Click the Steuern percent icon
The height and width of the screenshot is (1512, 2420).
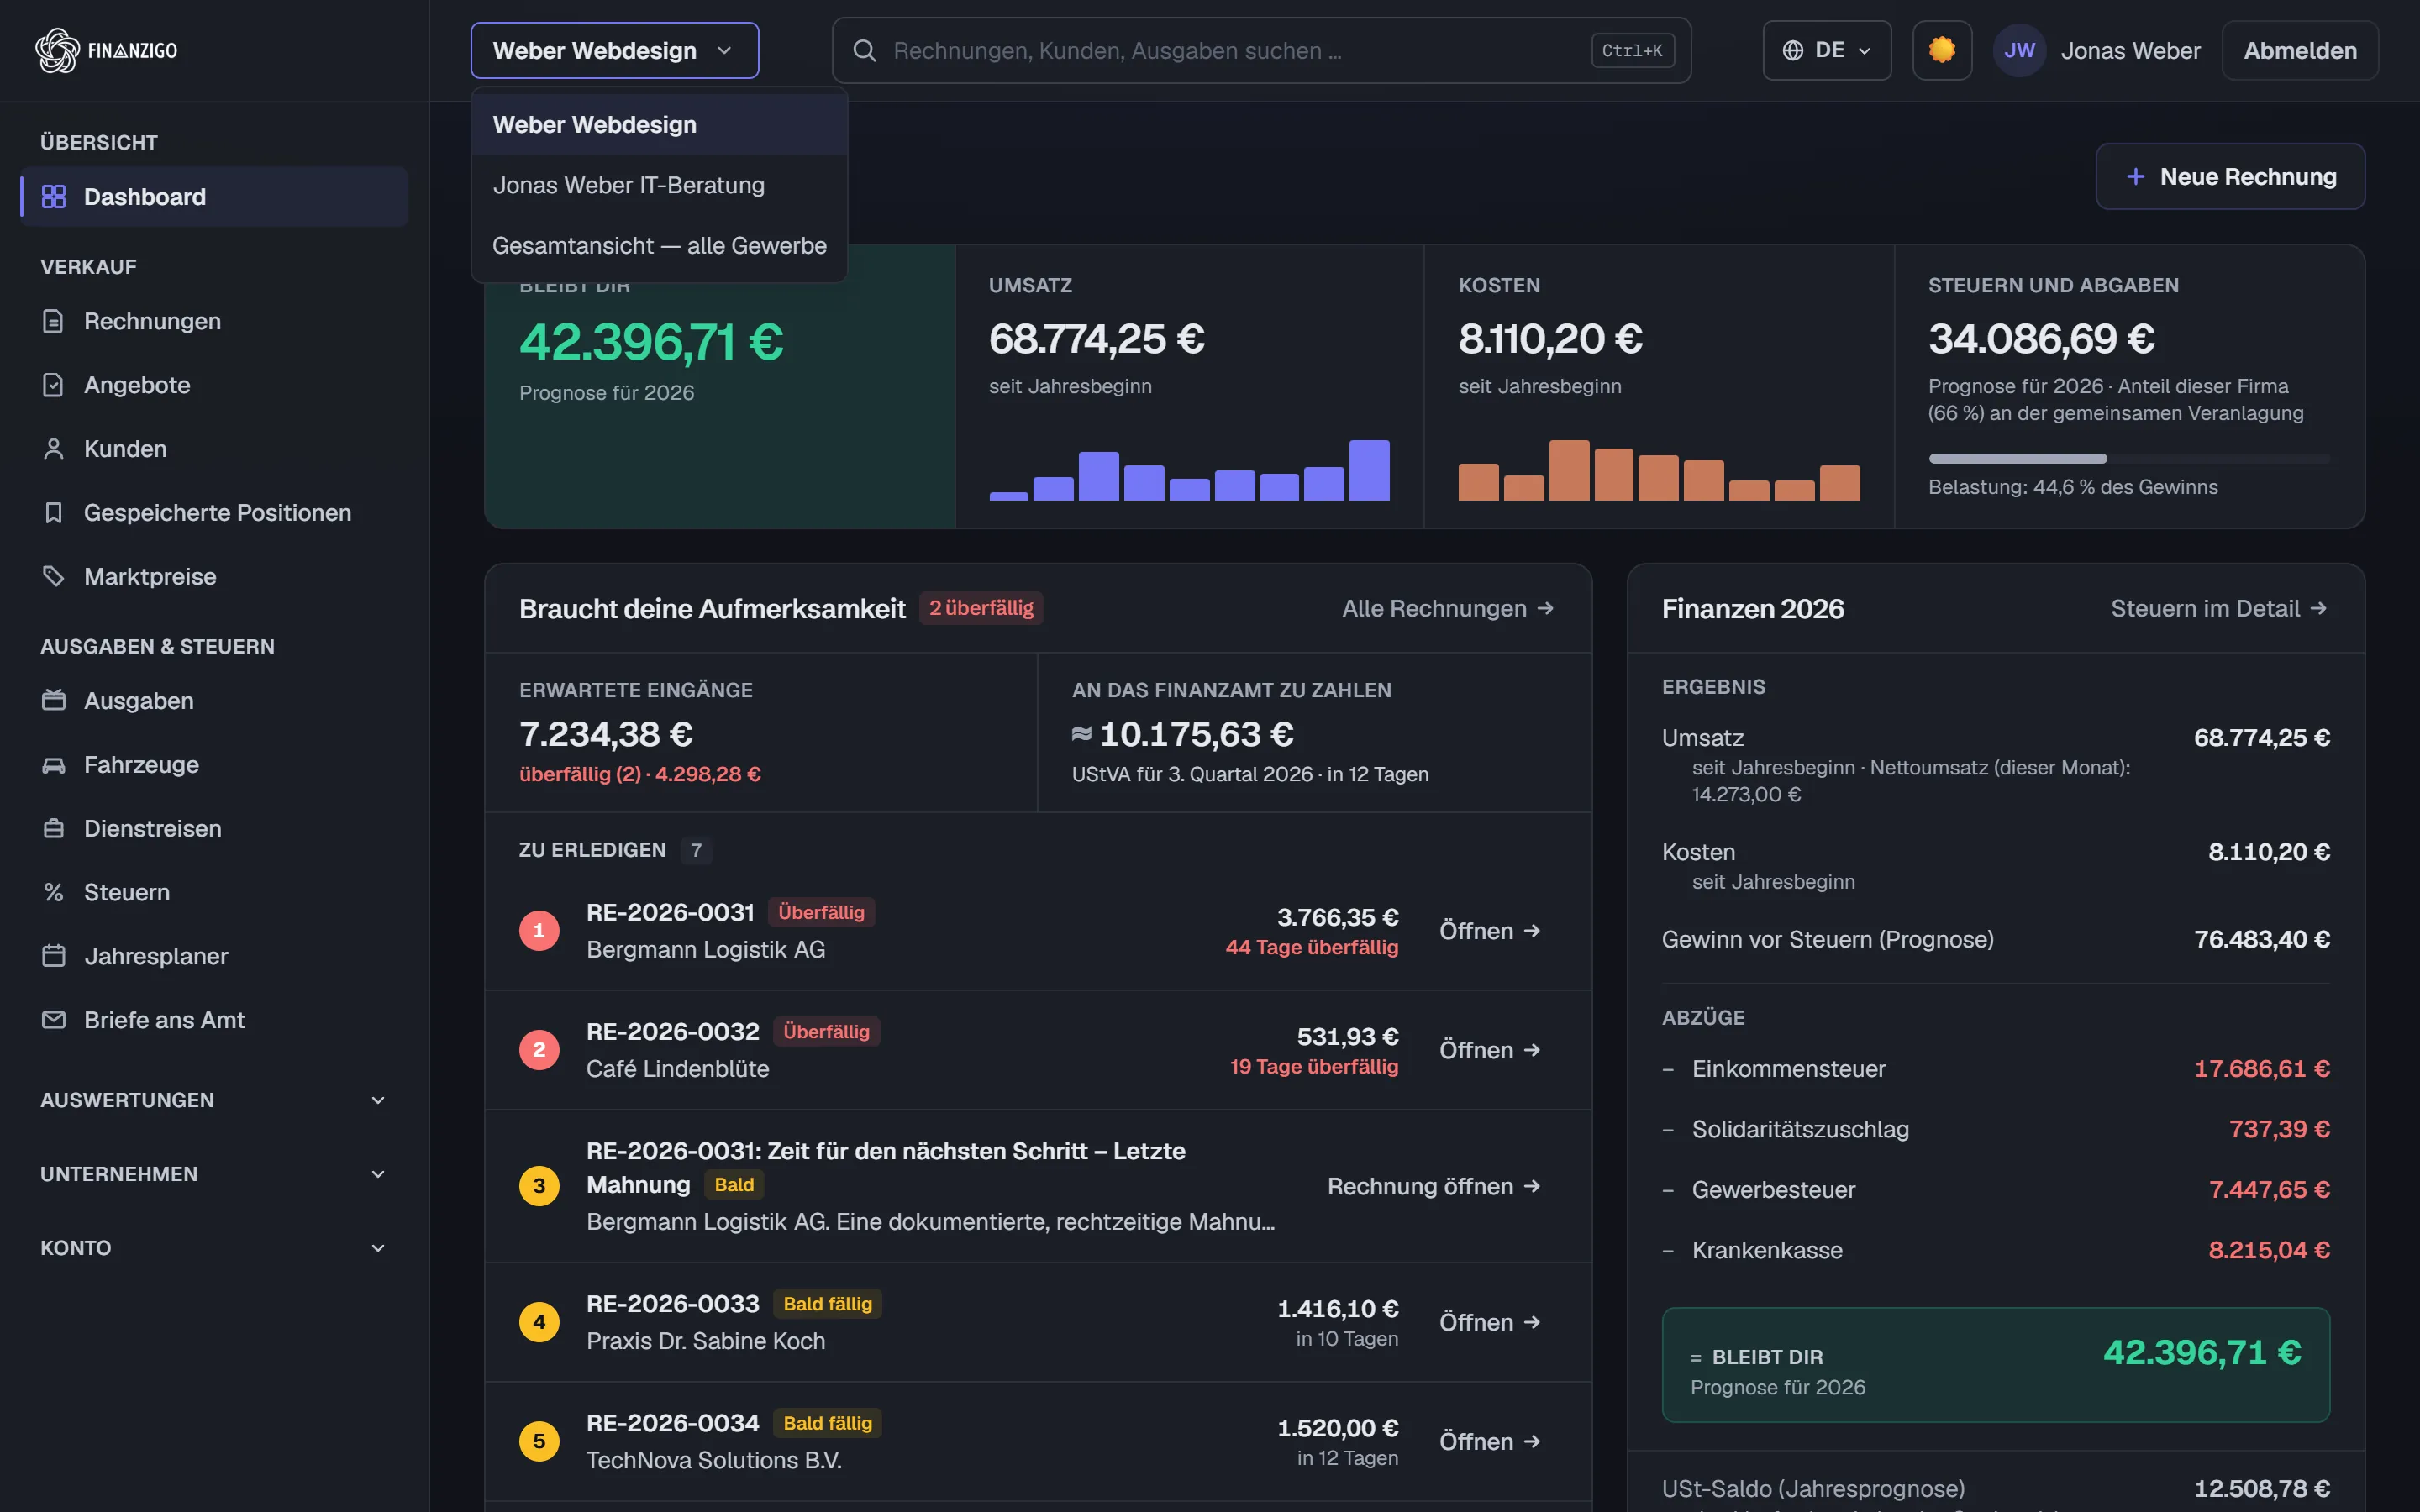click(54, 893)
